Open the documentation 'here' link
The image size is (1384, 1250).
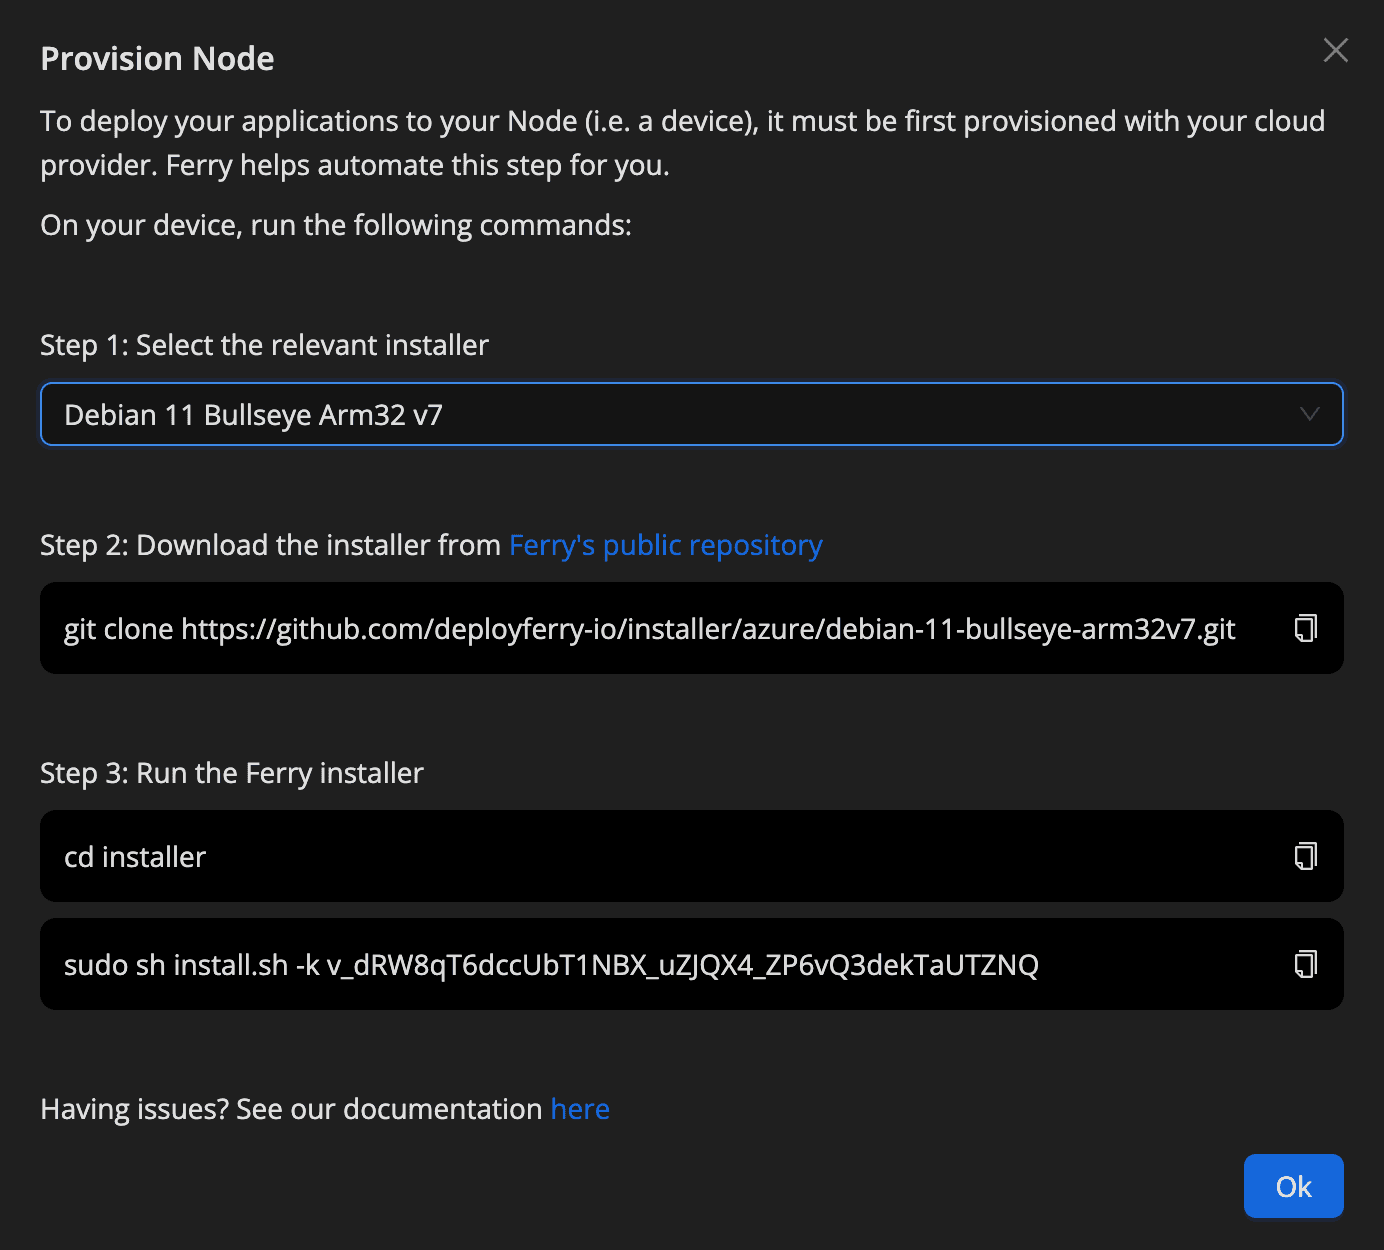pyautogui.click(x=580, y=1109)
